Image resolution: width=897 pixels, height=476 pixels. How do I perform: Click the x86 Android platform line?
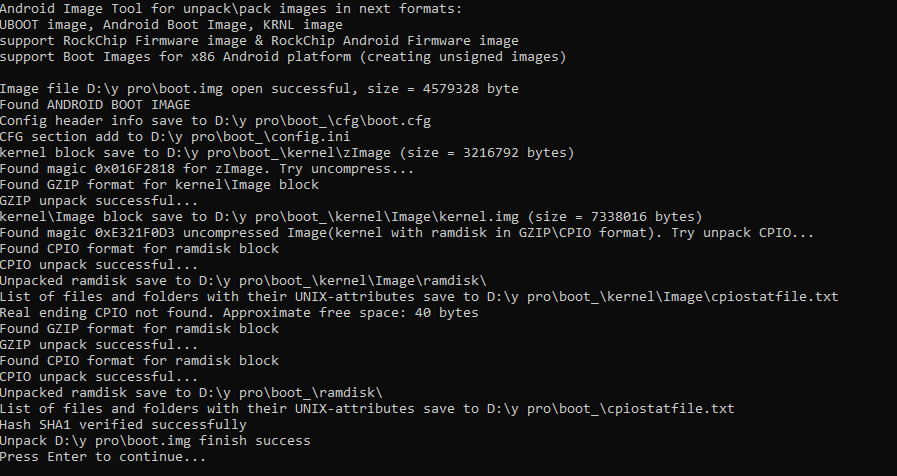[x=283, y=56]
